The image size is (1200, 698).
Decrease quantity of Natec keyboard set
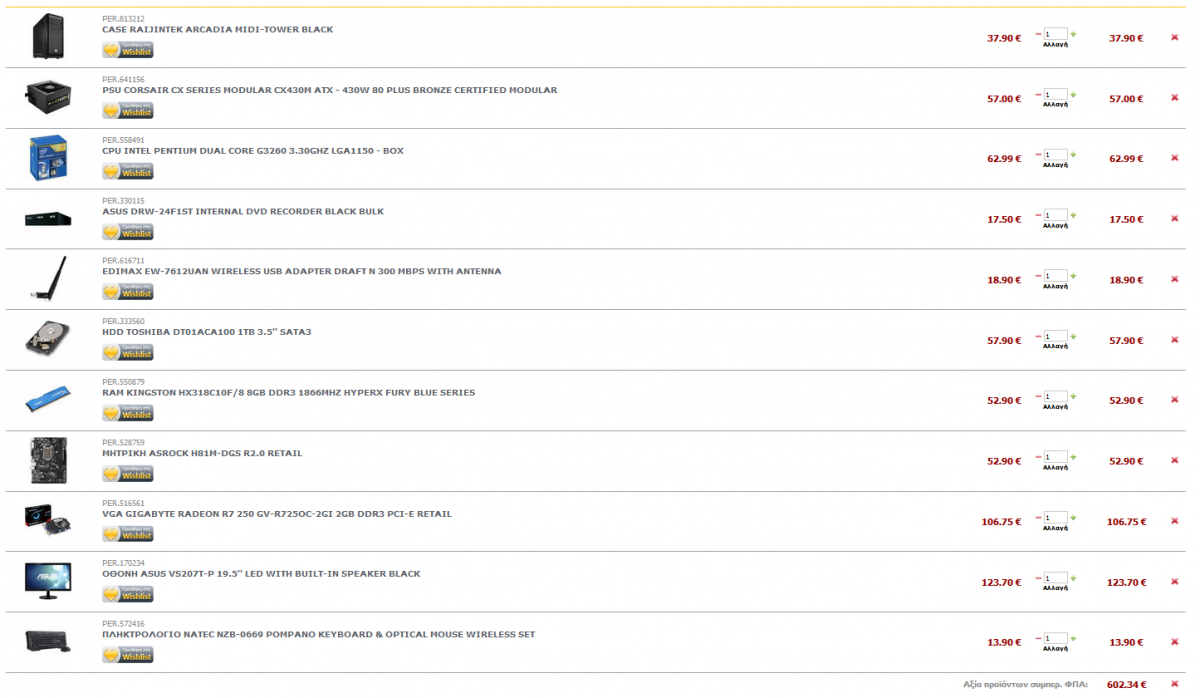1038,638
